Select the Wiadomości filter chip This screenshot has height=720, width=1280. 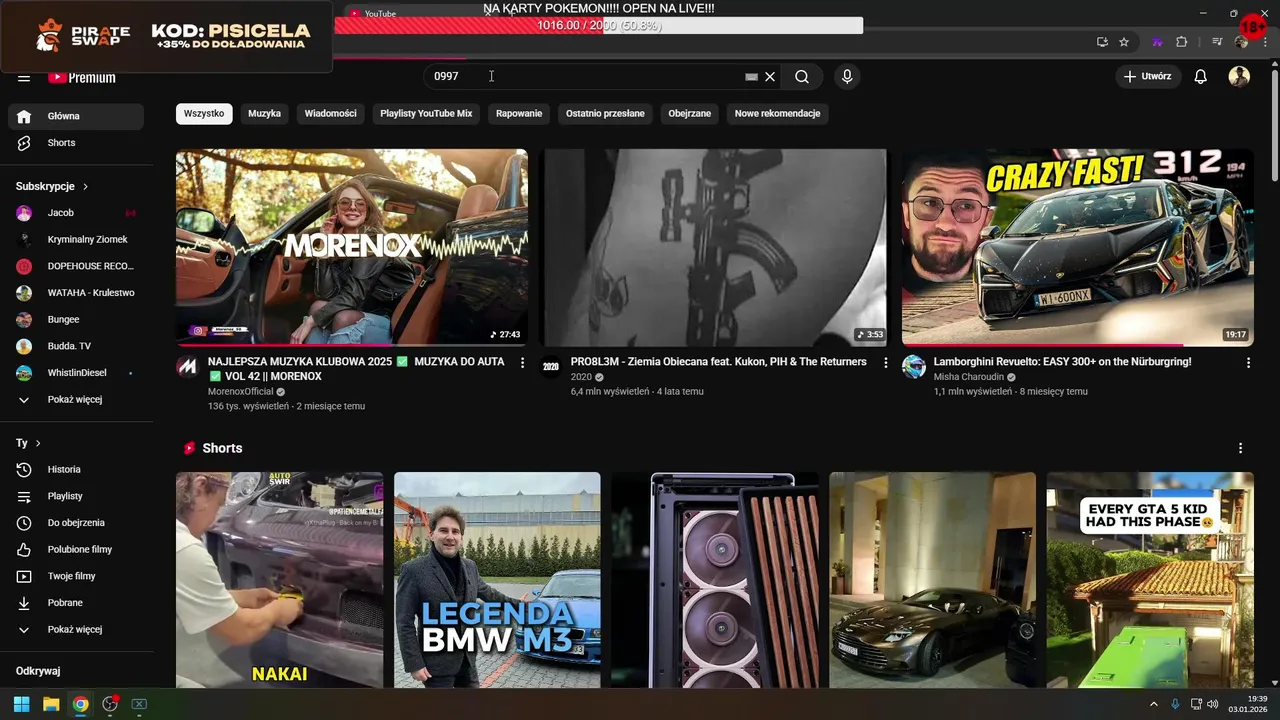click(330, 113)
